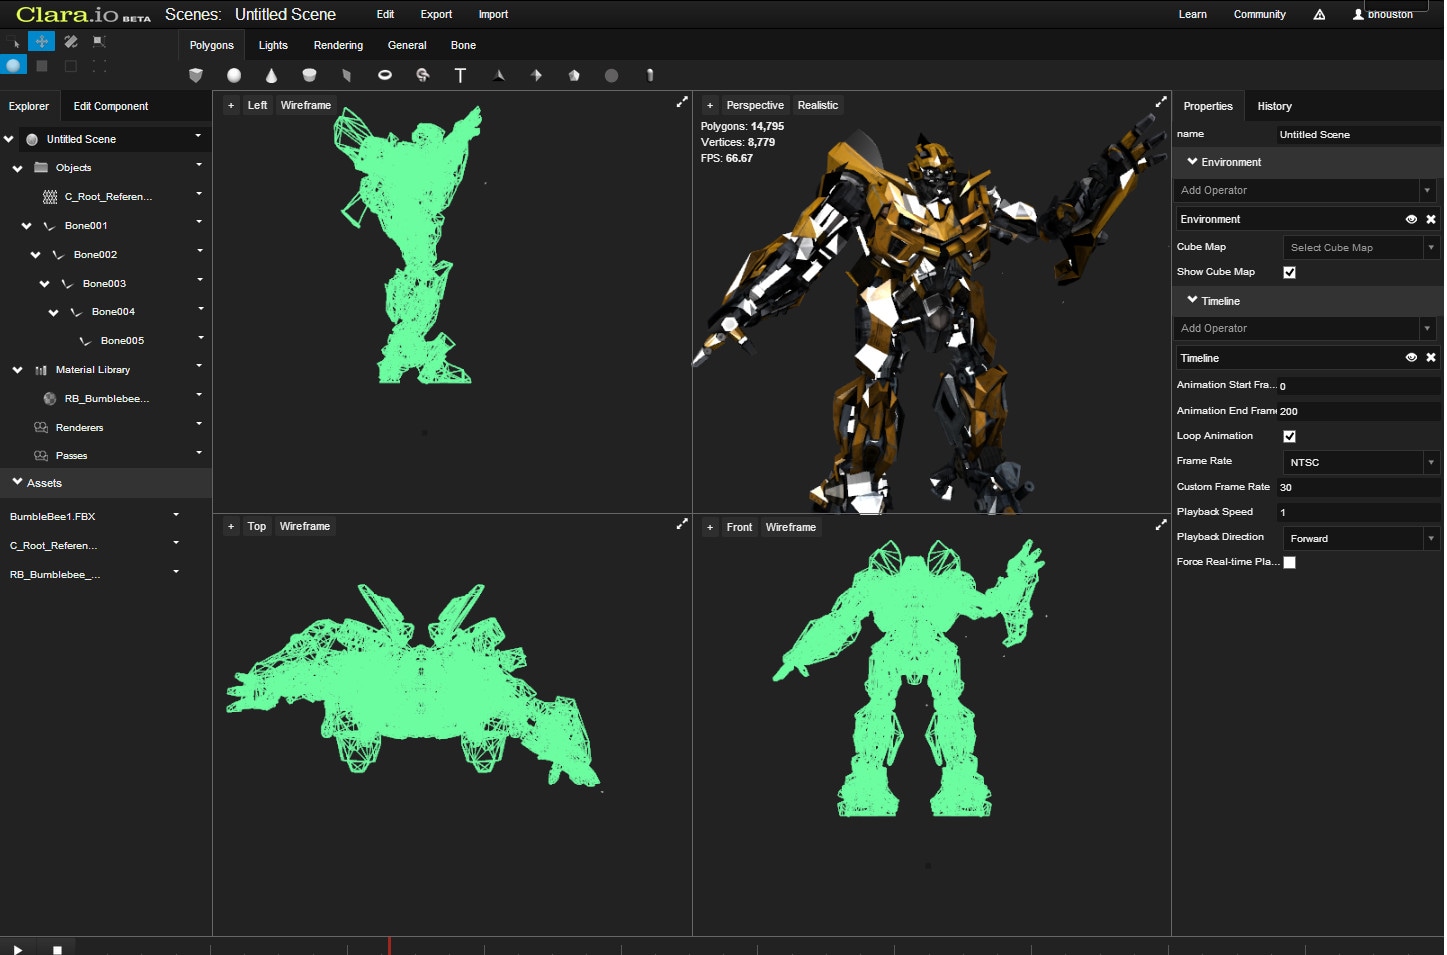The width and height of the screenshot is (1447, 955).
Task: Open the Rendering tab
Action: pyautogui.click(x=338, y=45)
